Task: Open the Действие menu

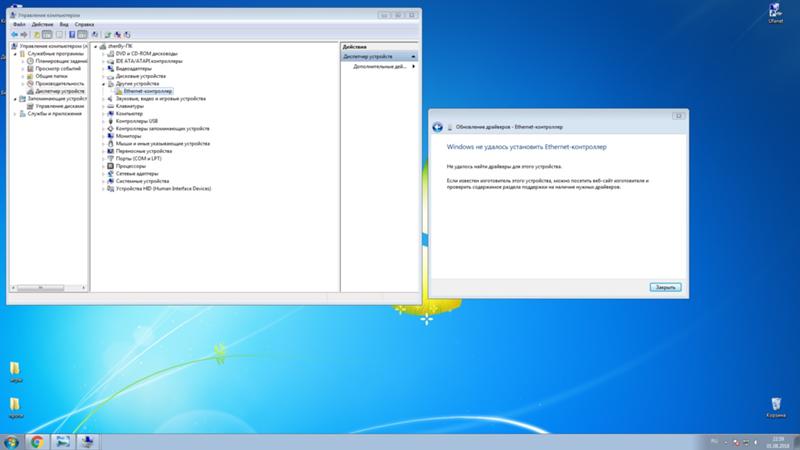Action: [42, 24]
